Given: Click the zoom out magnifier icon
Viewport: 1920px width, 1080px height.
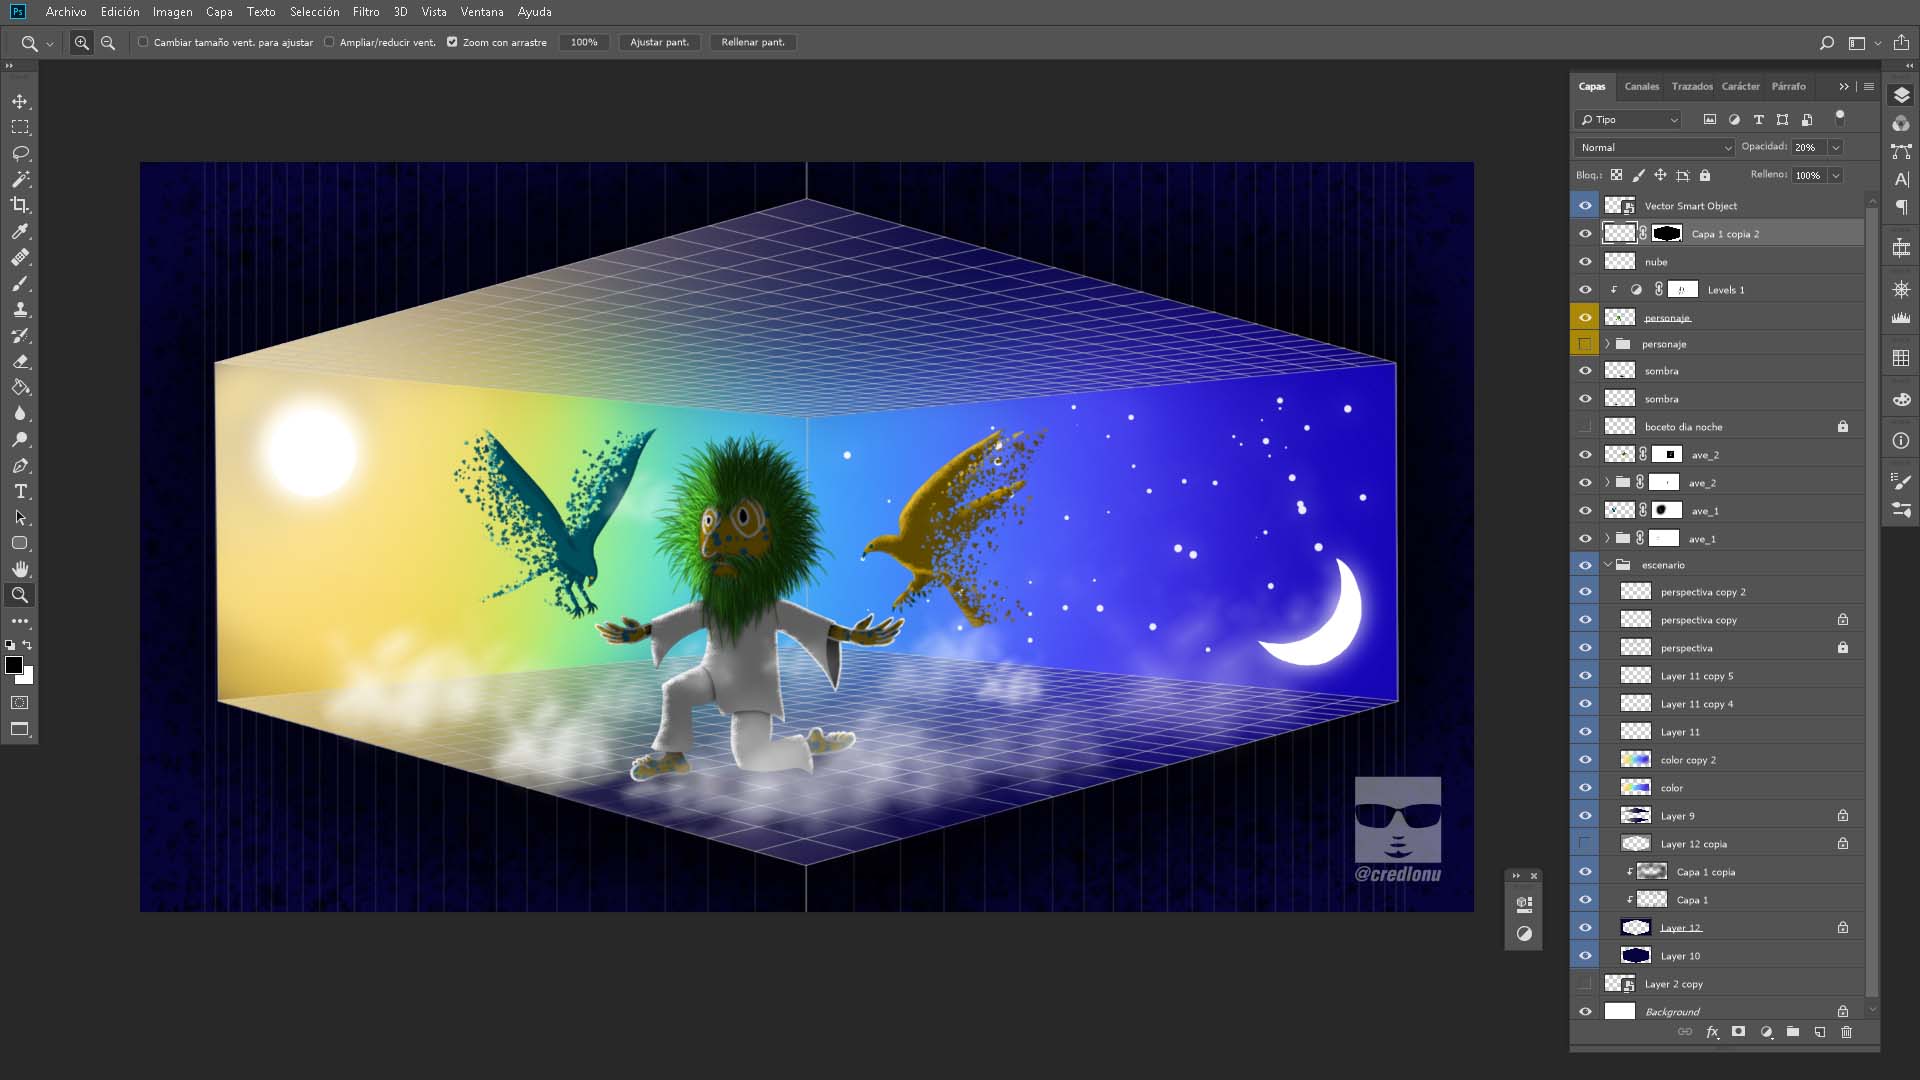Looking at the screenshot, I should click(x=108, y=43).
